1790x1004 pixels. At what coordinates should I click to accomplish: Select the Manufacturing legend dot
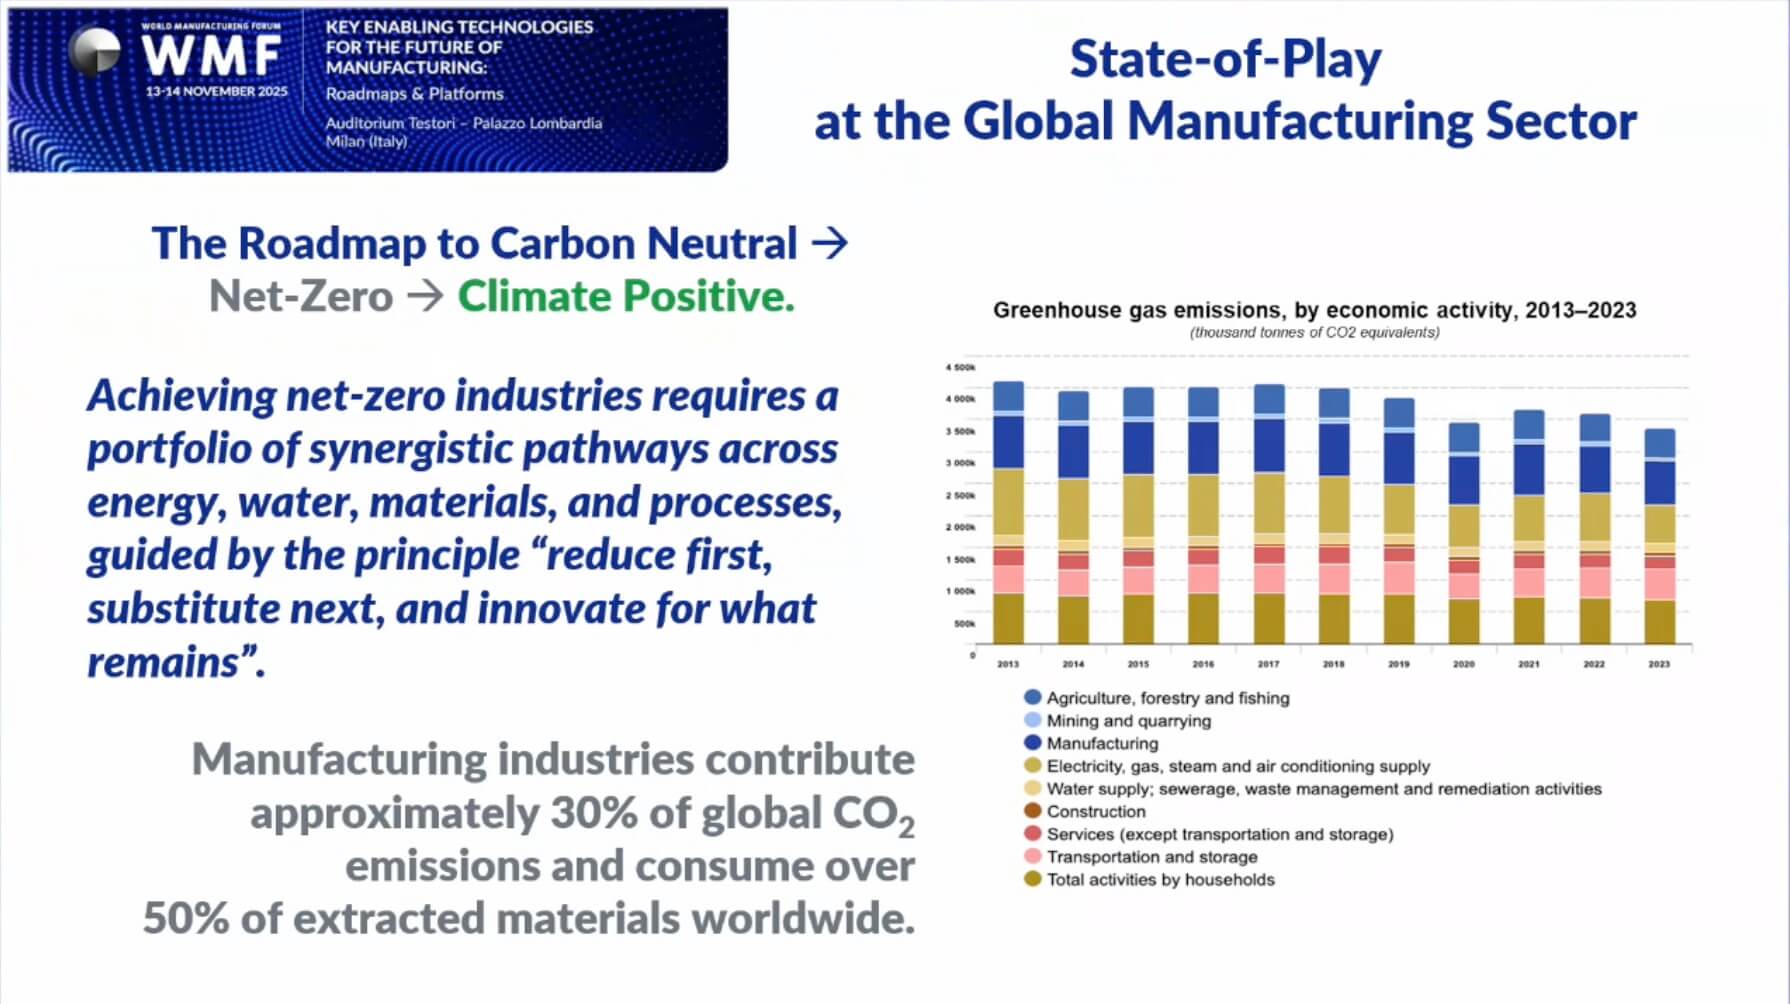pyautogui.click(x=1033, y=743)
